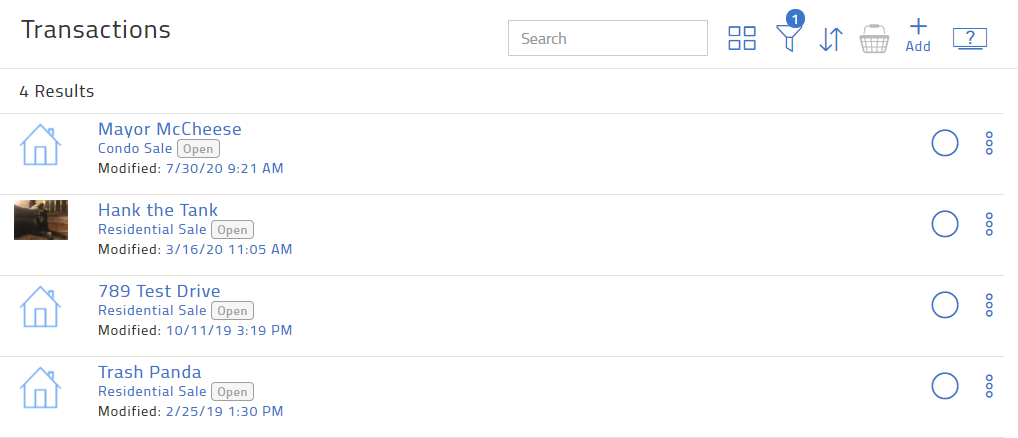The image size is (1018, 438).
Task: Open the filter options
Action: (789, 39)
